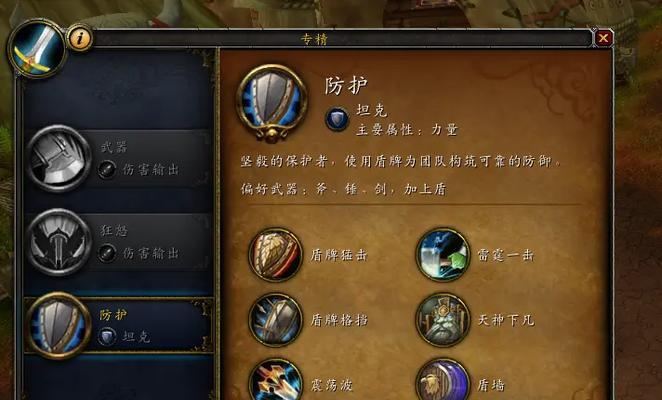
Task: Click the 防护 tank role indicator badge
Action: (107, 337)
